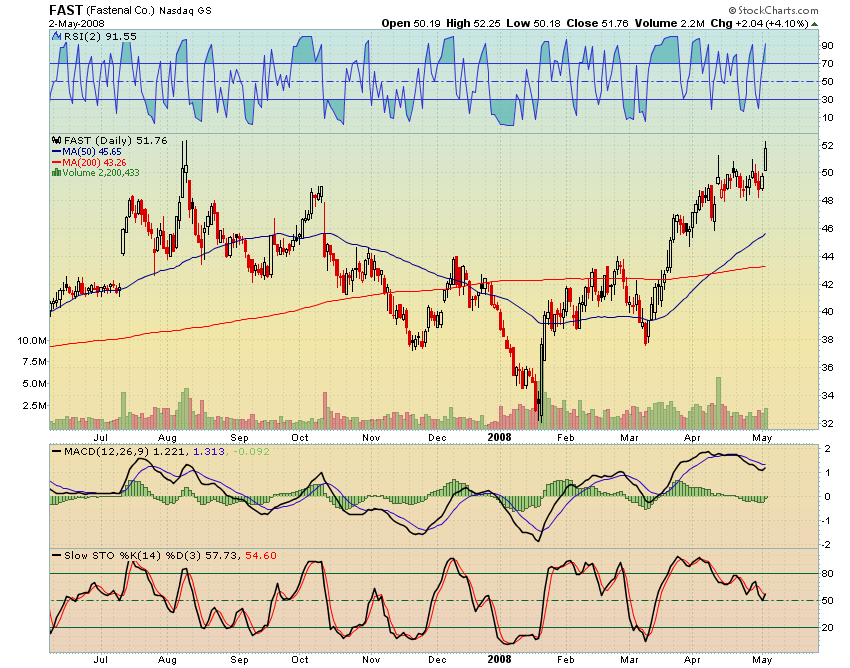The image size is (850, 668).
Task: Click the volume bars icon in price legend
Action: (56, 172)
